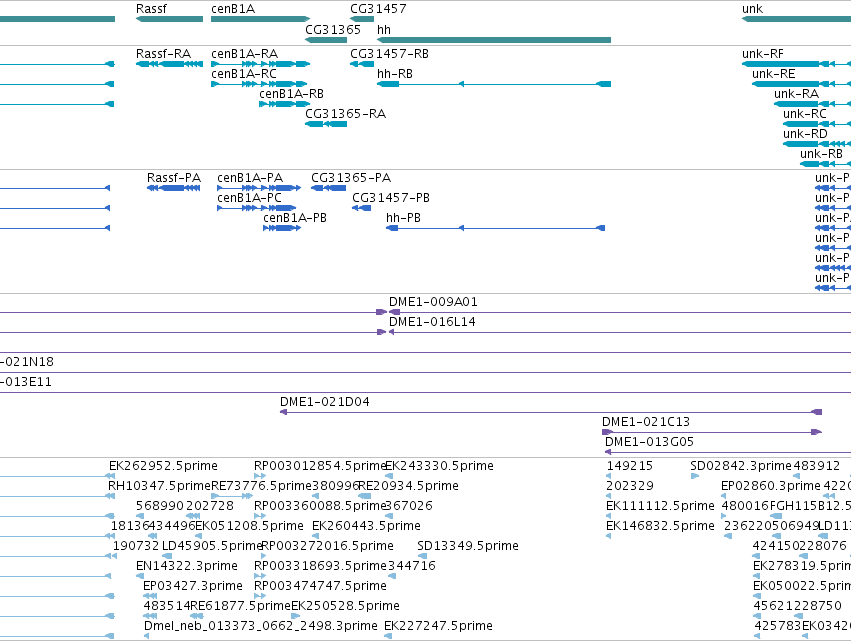Select the Rassf-PA protein label
This screenshot has width=851, height=641.
[174, 179]
